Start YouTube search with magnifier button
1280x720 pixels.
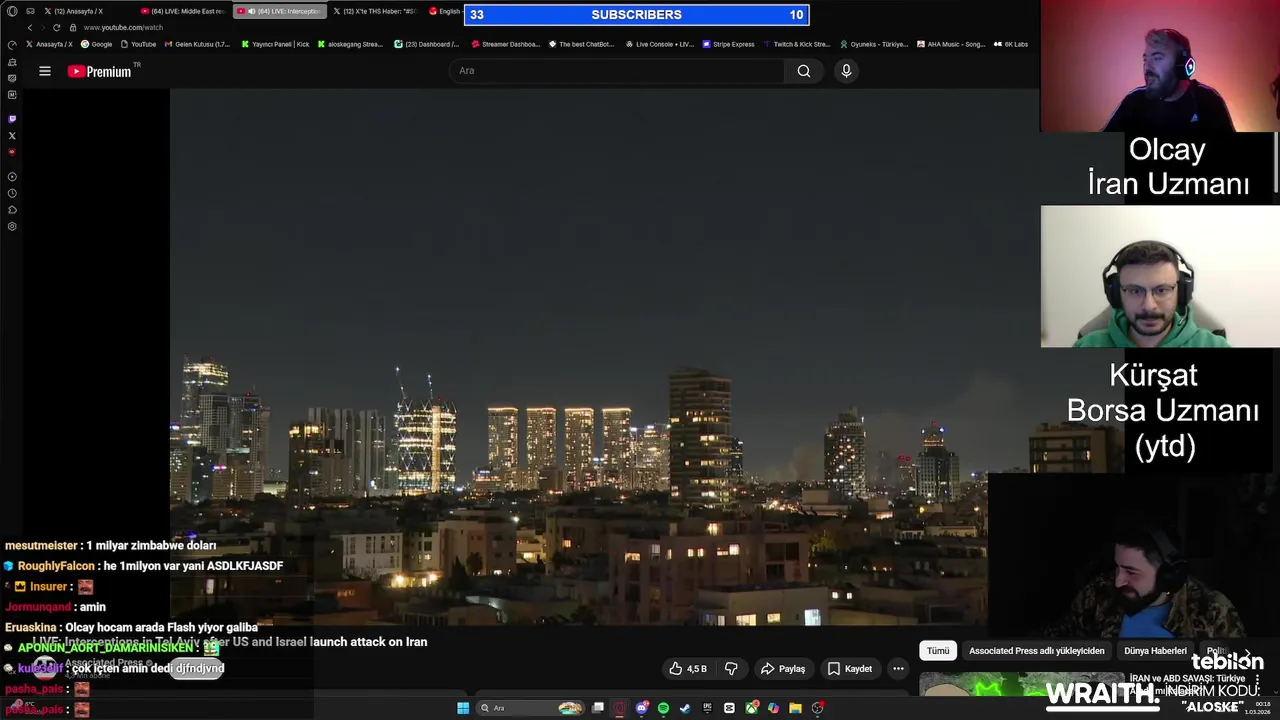[804, 71]
